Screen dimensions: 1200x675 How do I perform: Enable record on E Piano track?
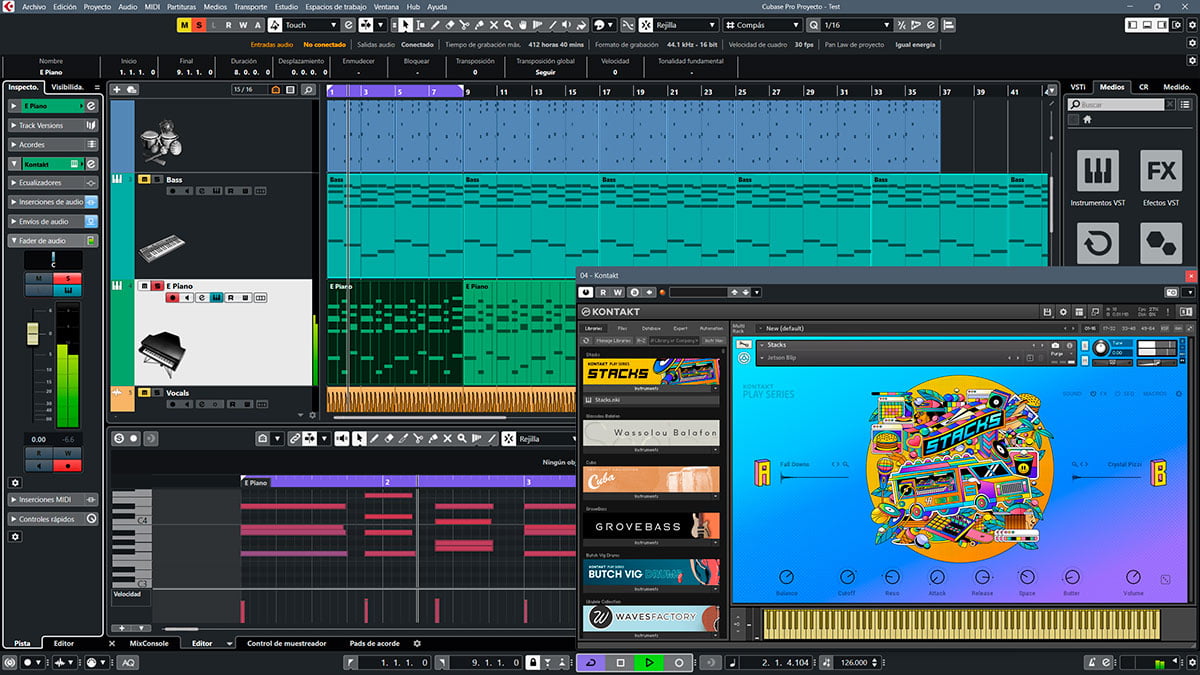[173, 297]
